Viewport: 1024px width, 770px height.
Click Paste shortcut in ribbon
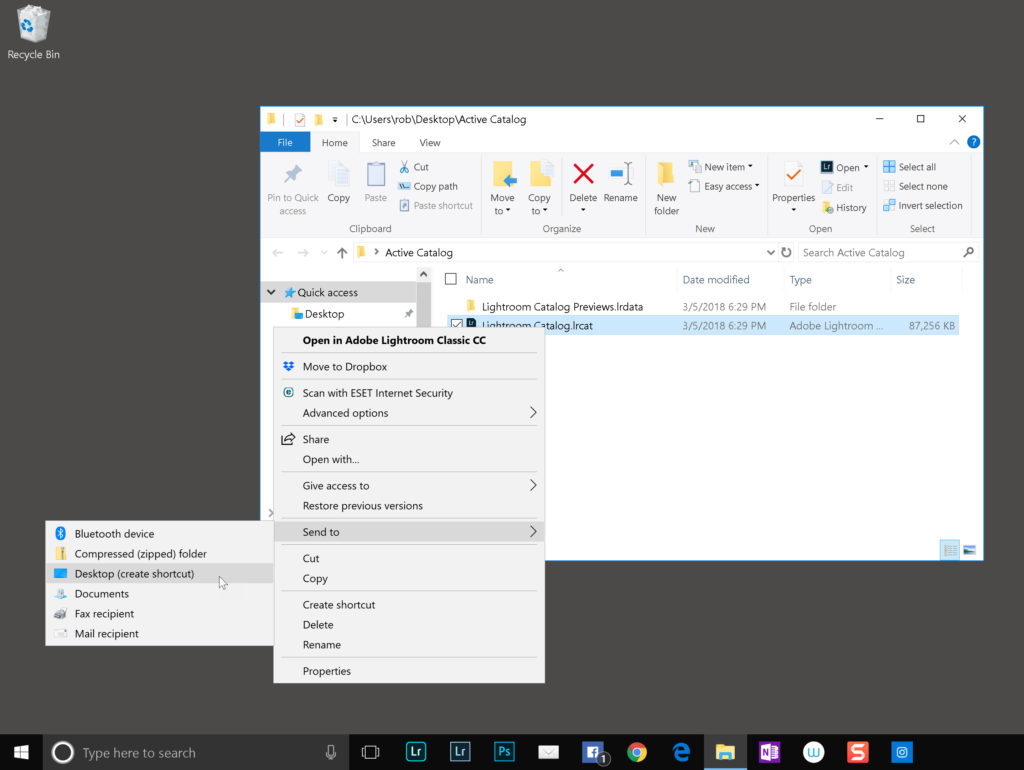(436, 206)
